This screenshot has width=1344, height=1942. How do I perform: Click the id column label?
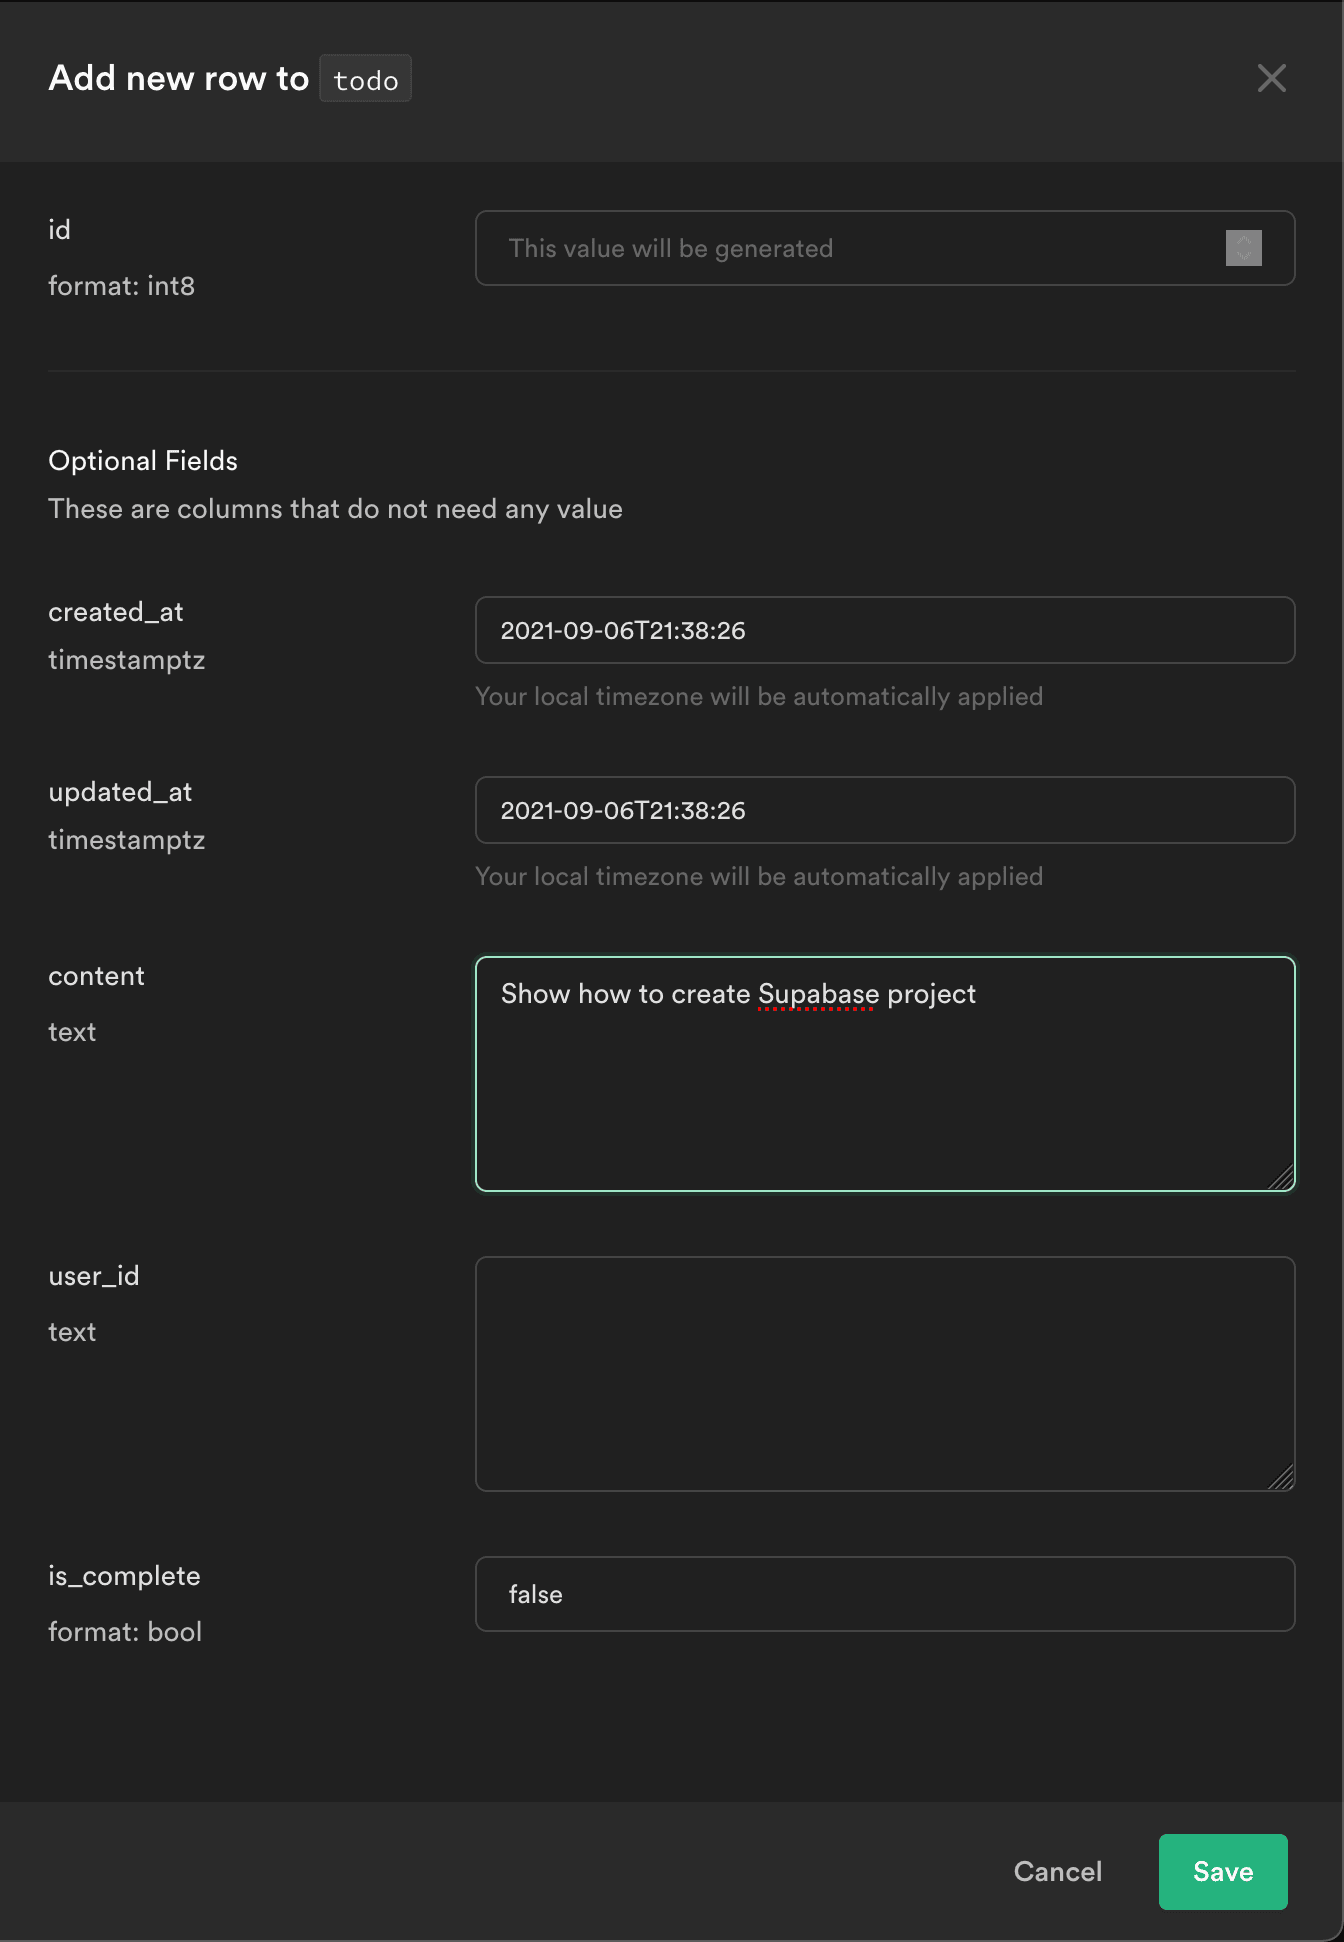[x=59, y=230]
